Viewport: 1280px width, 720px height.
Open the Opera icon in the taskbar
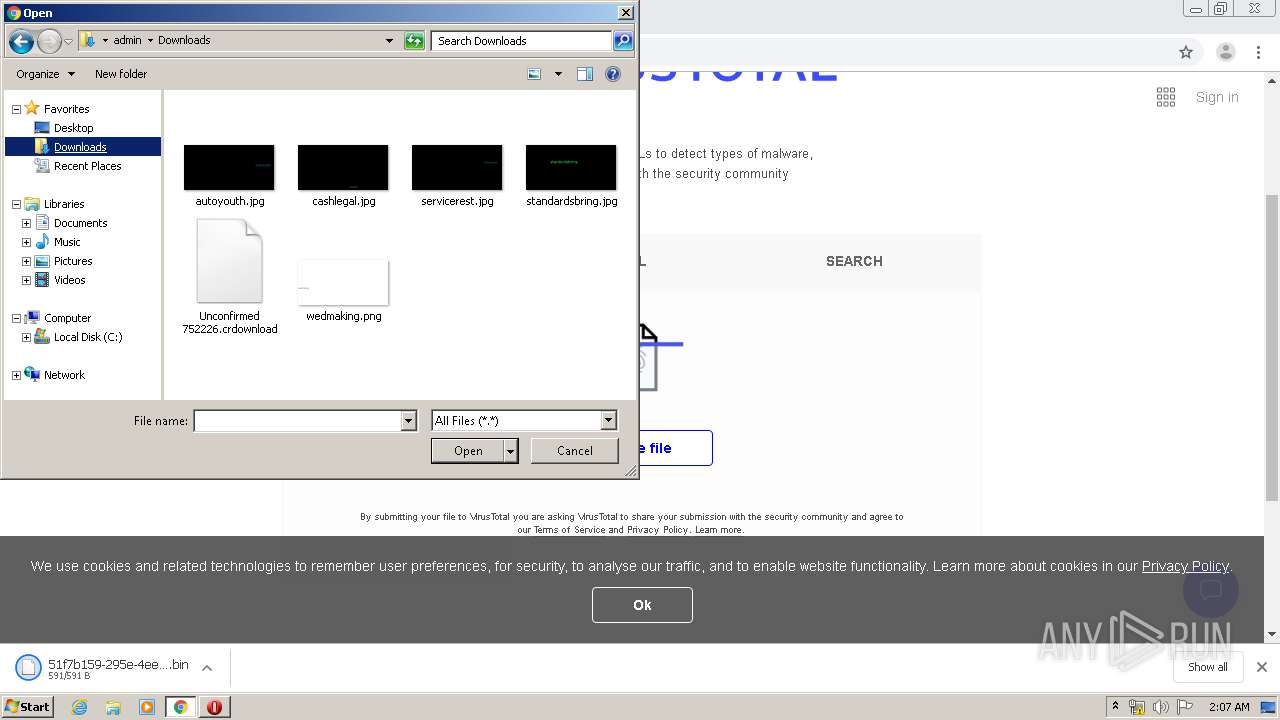pos(214,707)
